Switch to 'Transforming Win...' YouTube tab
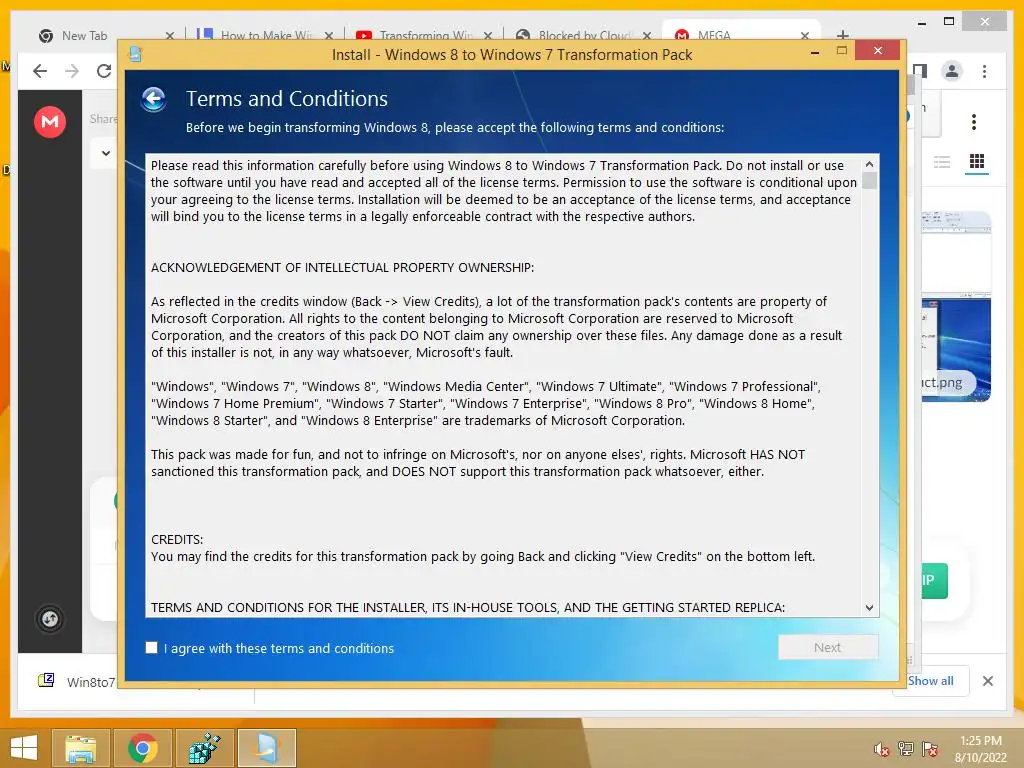 coord(426,35)
